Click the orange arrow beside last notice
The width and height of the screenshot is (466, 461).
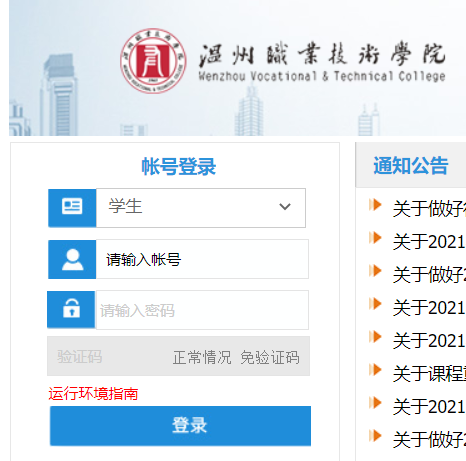375,436
